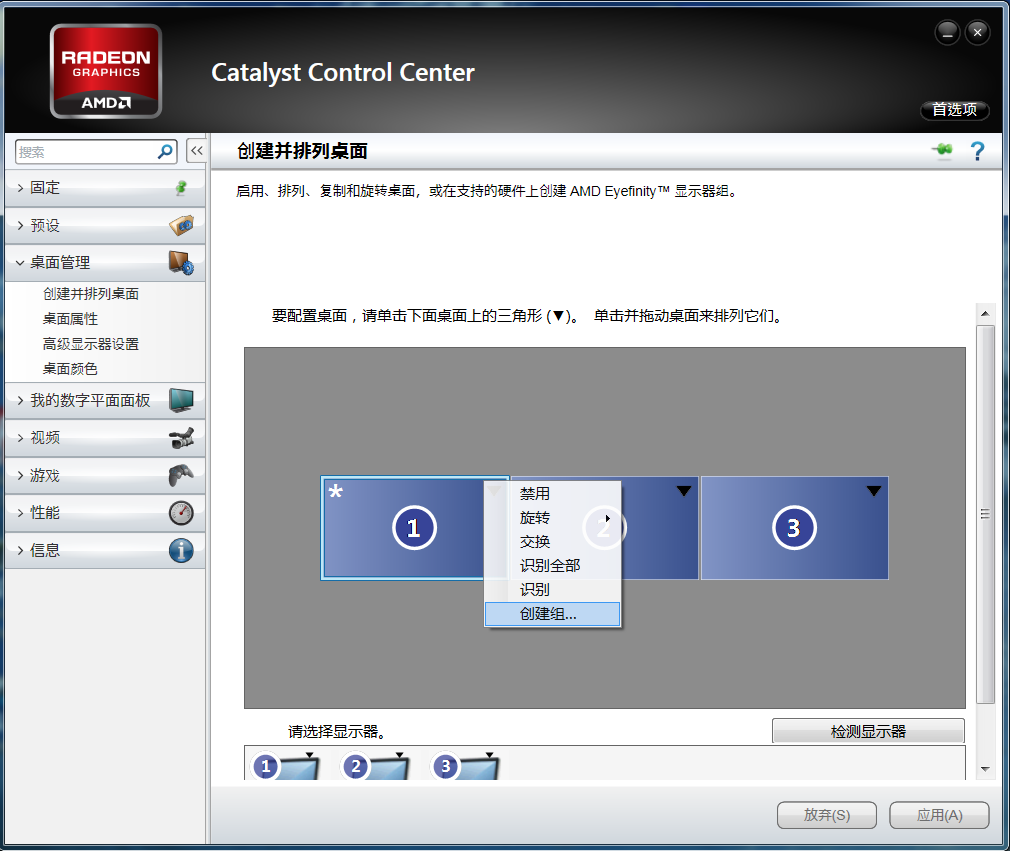Open the triangle menu on desktop 3
1010x851 pixels.
(x=873, y=491)
